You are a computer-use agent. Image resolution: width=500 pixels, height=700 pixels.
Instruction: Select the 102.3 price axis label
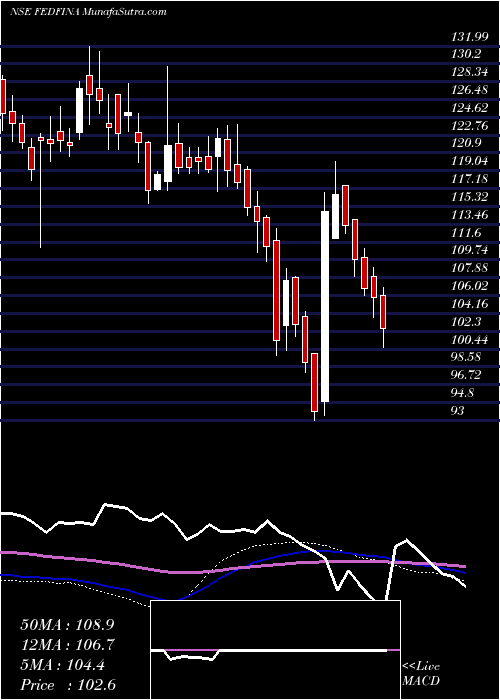coord(467,321)
